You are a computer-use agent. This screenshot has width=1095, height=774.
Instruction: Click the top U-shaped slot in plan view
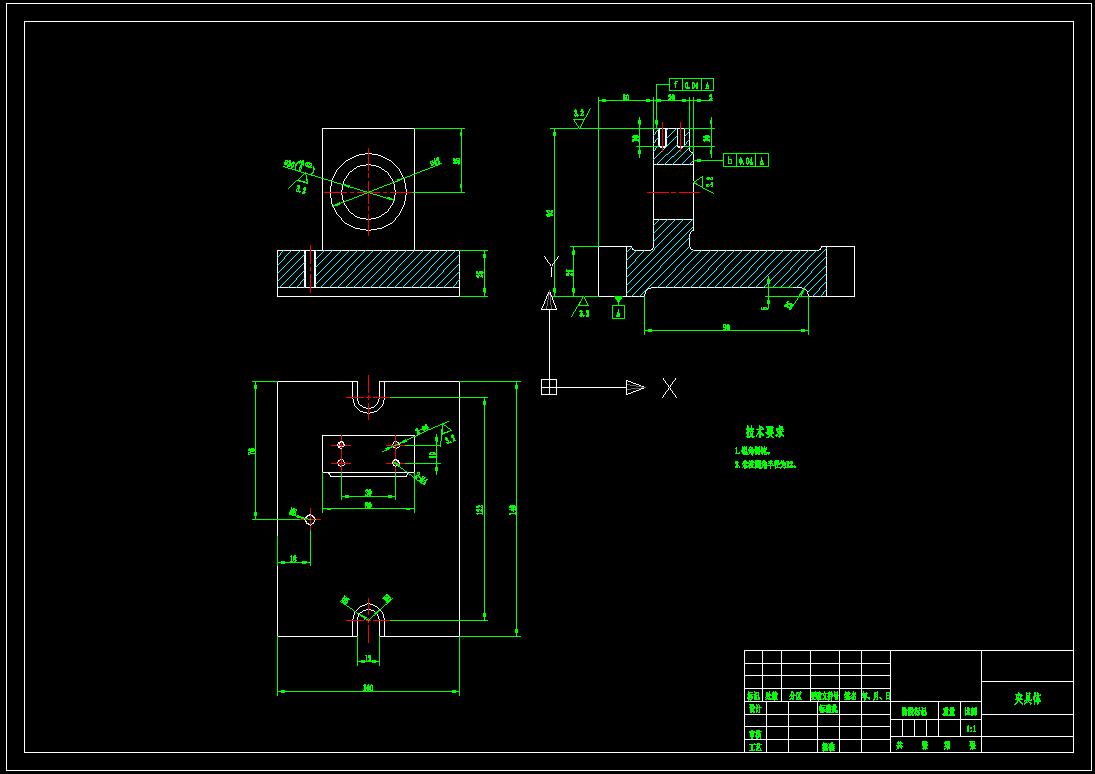(x=368, y=397)
